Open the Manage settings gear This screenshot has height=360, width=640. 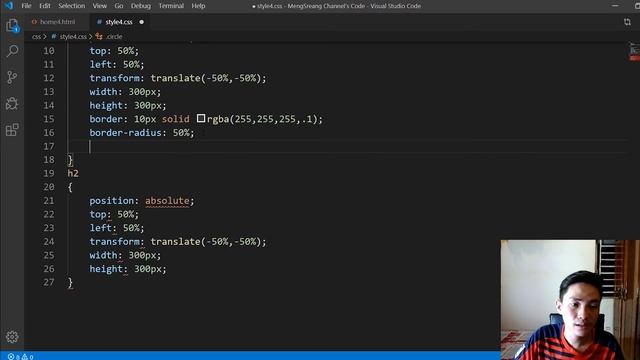[12, 337]
